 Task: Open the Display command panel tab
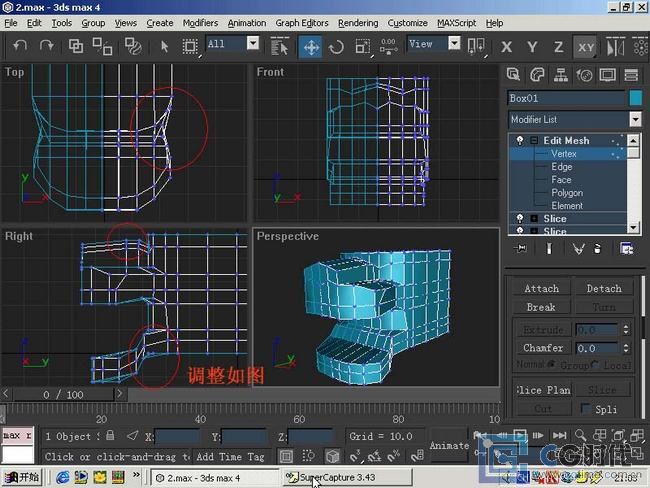coord(607,74)
